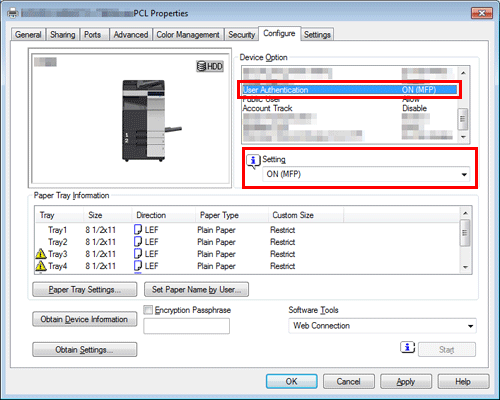
Task: Click the Tray4 warning icon
Action: 41,266
